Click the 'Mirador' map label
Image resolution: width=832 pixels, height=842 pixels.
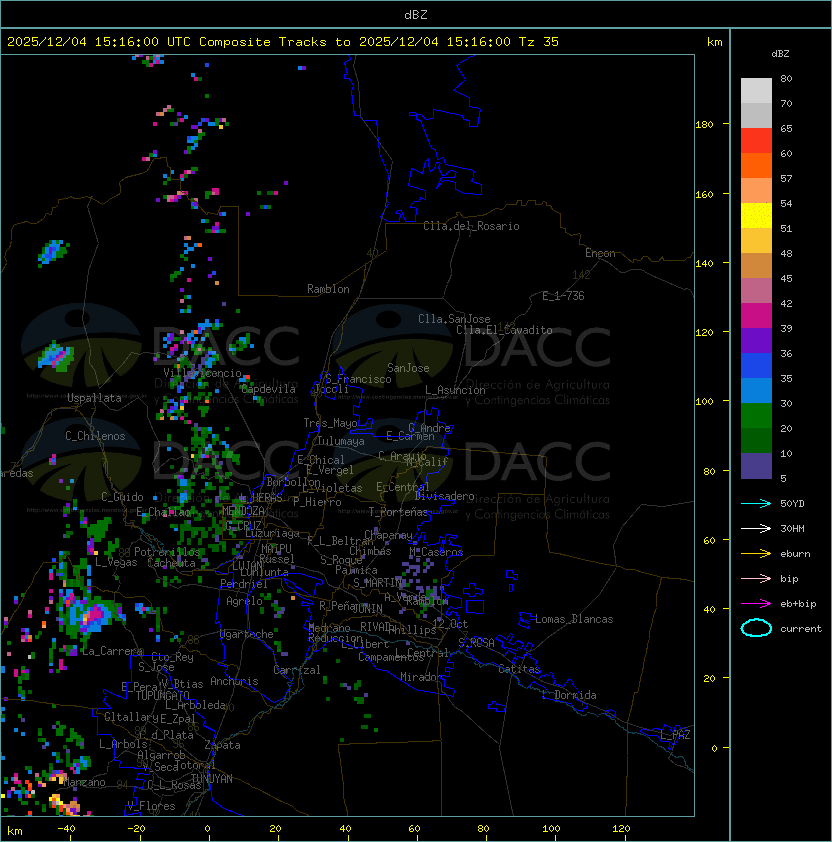(421, 677)
